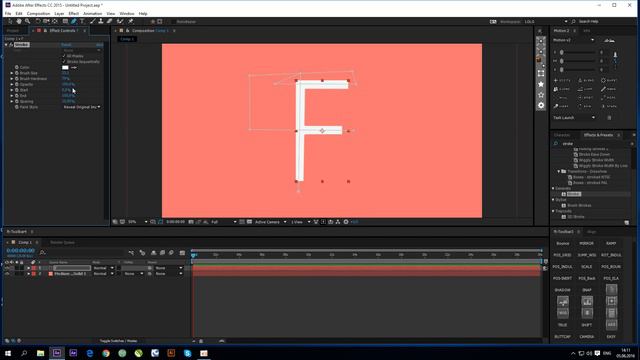640x360 pixels.
Task: Toggle the Stroke effect fx switch
Action: point(11,44)
